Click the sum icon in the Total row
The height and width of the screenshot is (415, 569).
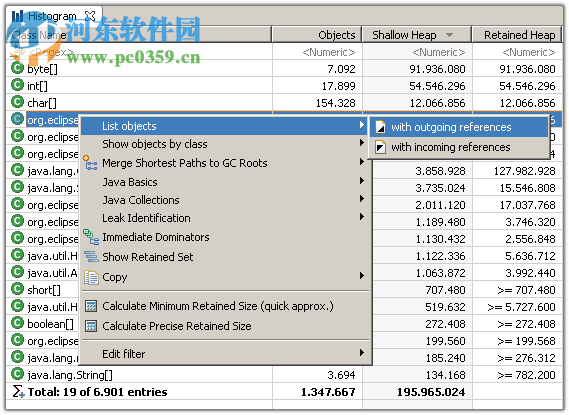(19, 391)
